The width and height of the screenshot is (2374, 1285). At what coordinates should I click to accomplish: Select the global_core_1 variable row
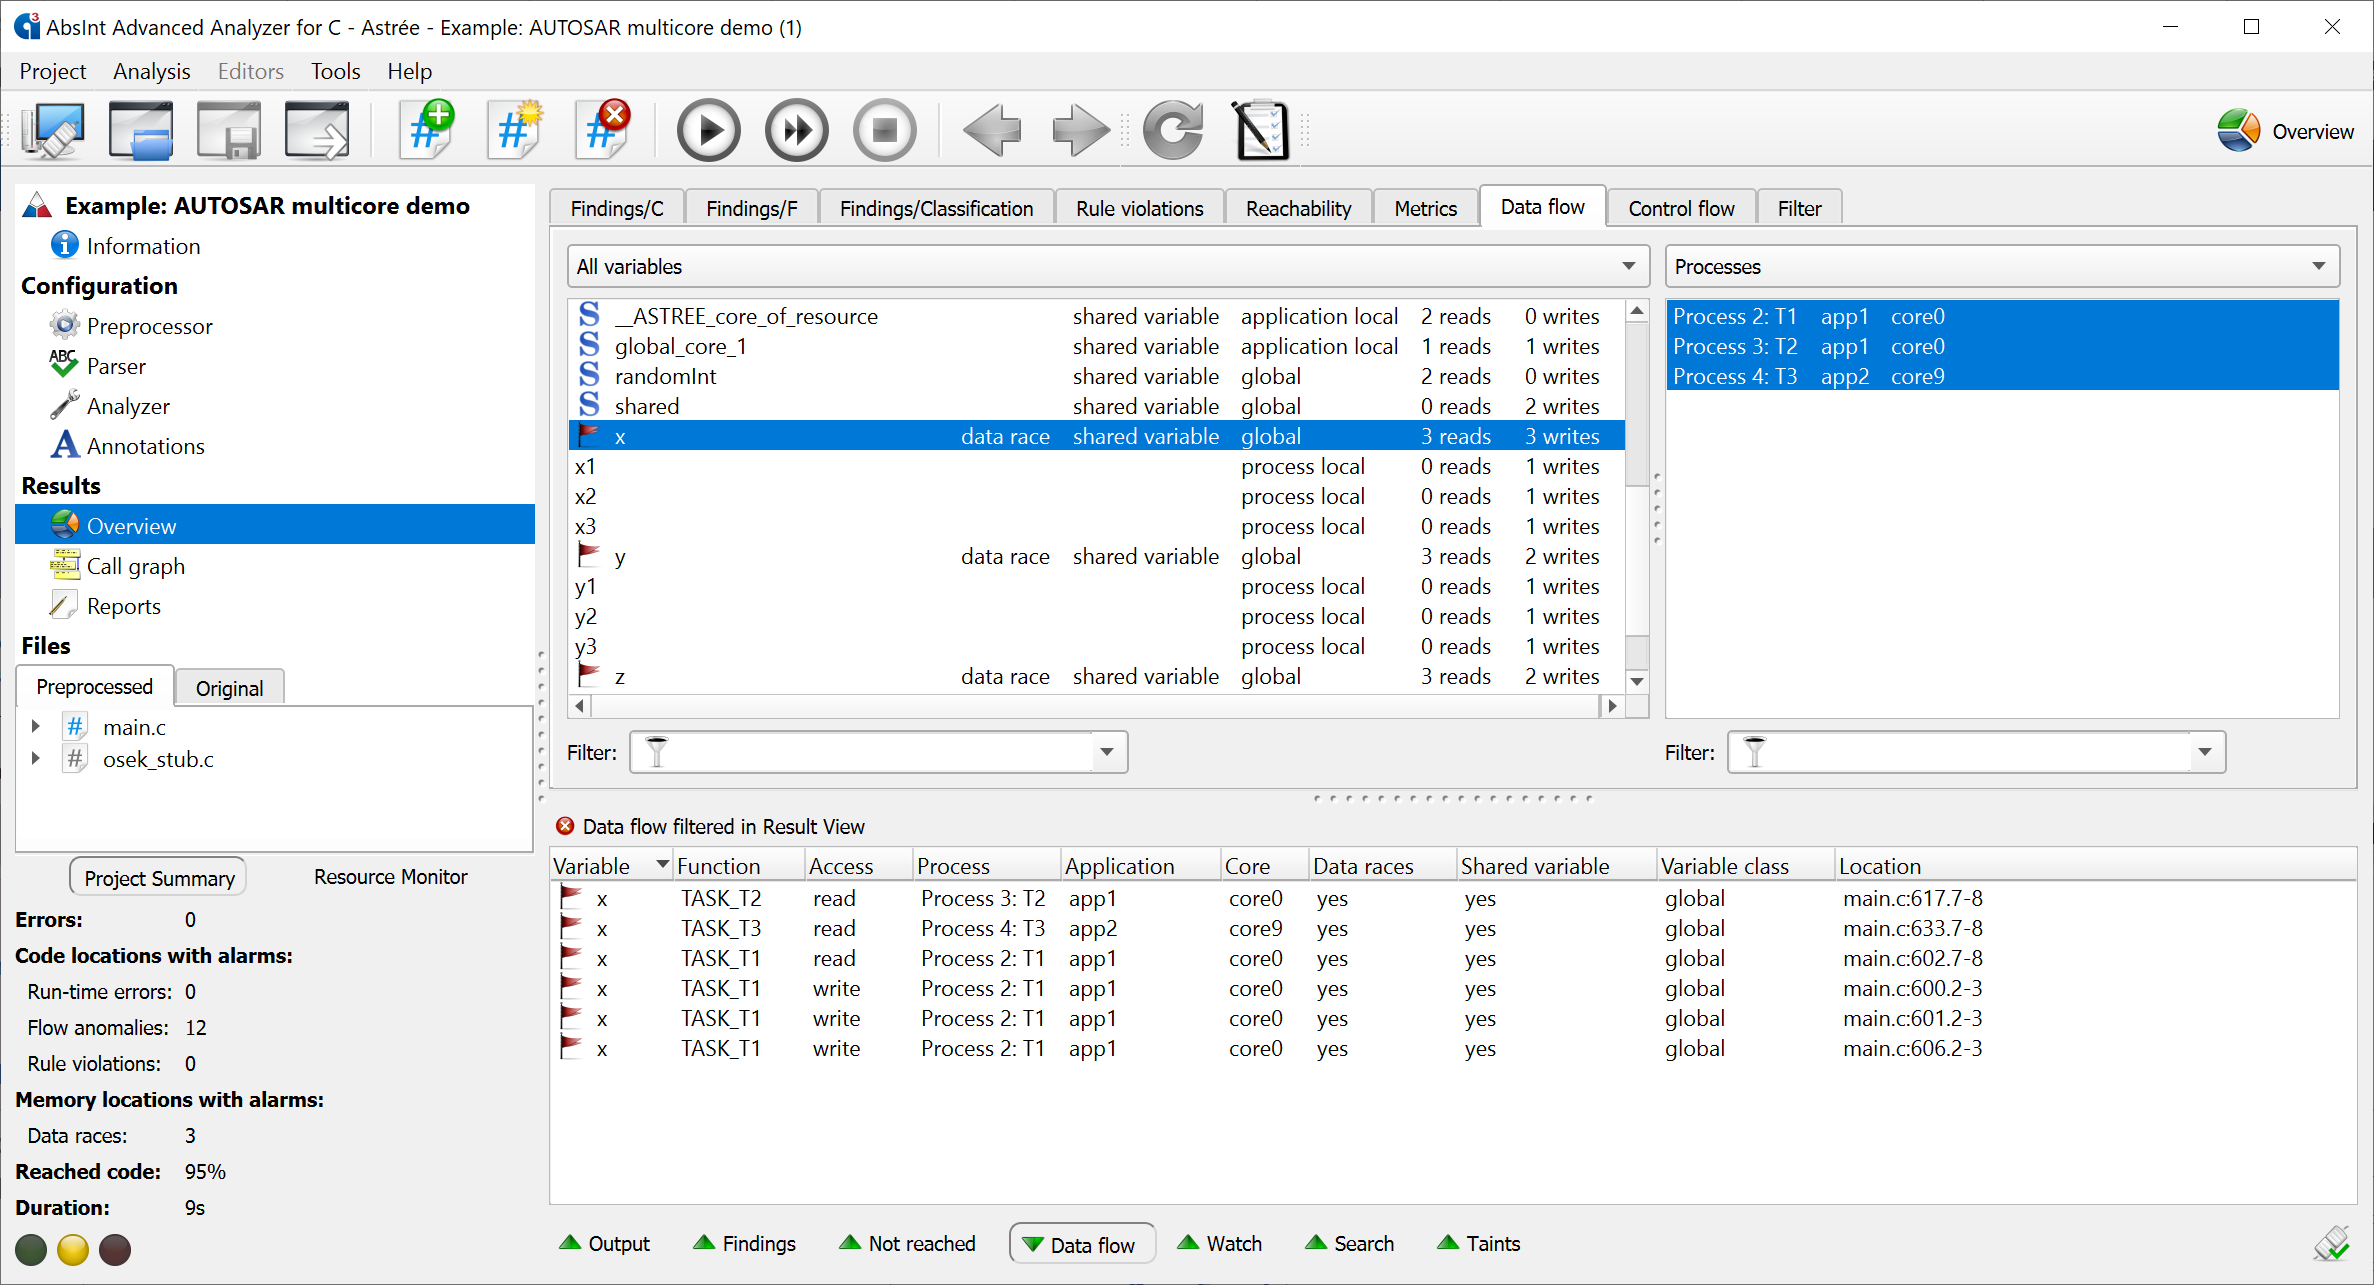(x=1096, y=346)
